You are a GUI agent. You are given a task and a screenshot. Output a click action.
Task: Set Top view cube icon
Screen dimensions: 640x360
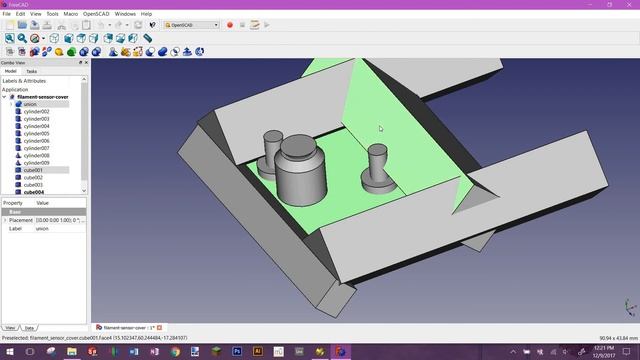81,38
